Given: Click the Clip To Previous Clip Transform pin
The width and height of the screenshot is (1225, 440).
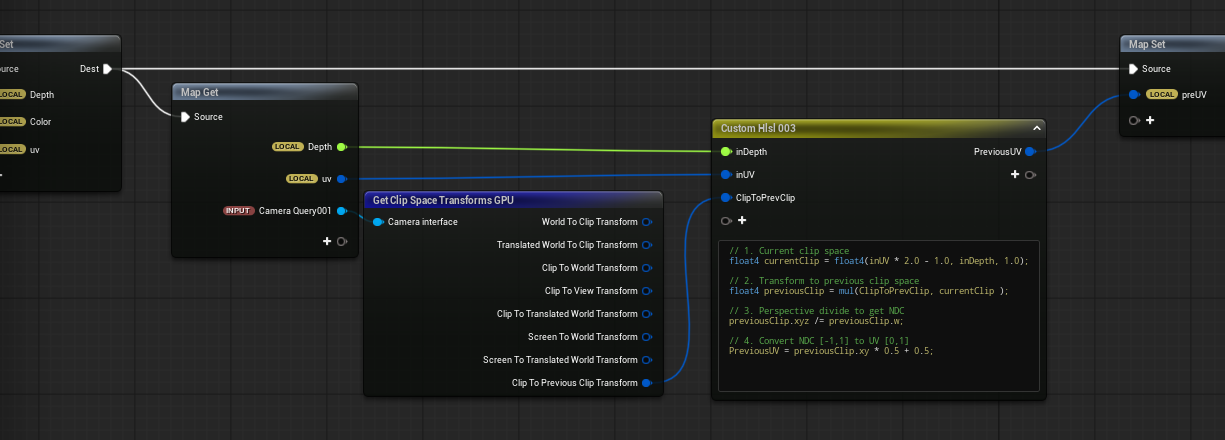Looking at the screenshot, I should tap(646, 383).
